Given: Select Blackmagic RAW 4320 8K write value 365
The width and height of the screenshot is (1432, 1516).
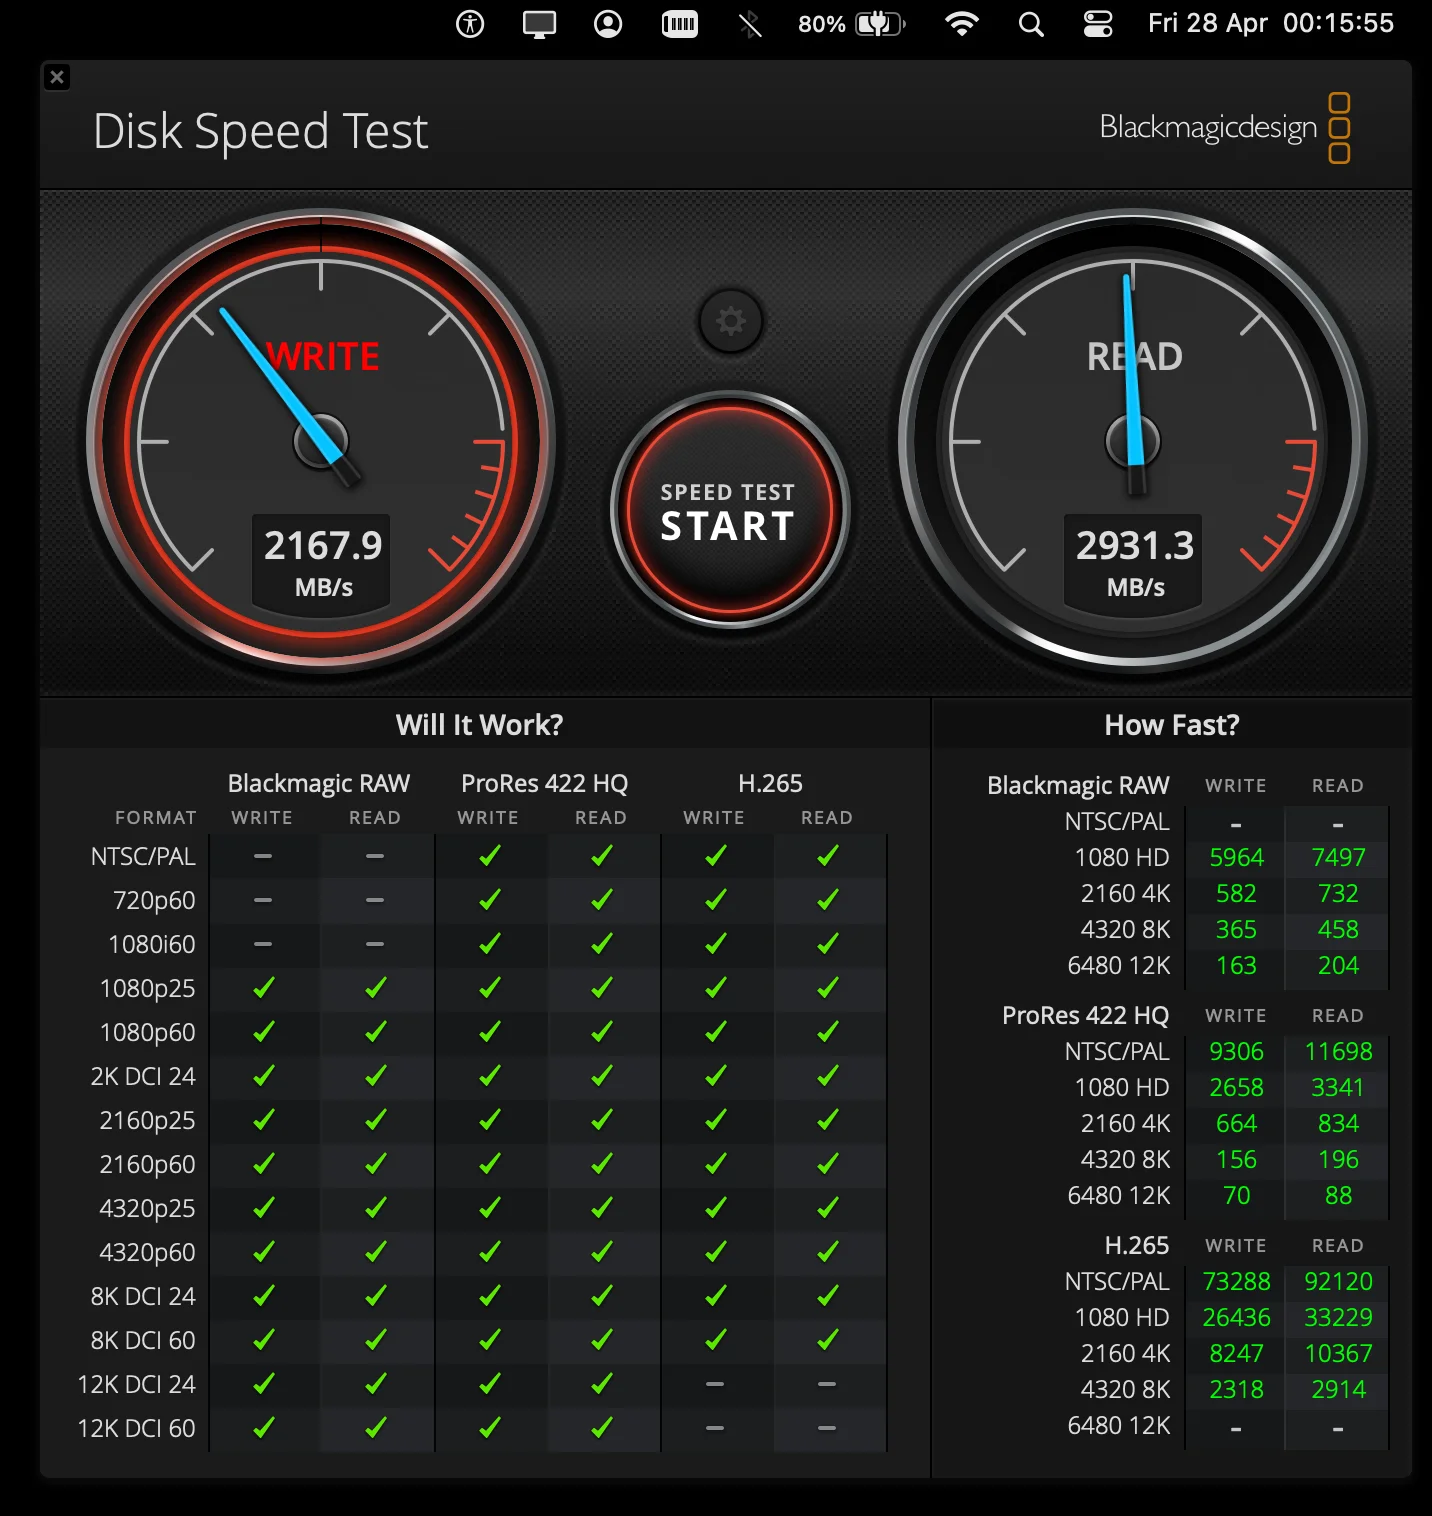Looking at the screenshot, I should pyautogui.click(x=1237, y=930).
